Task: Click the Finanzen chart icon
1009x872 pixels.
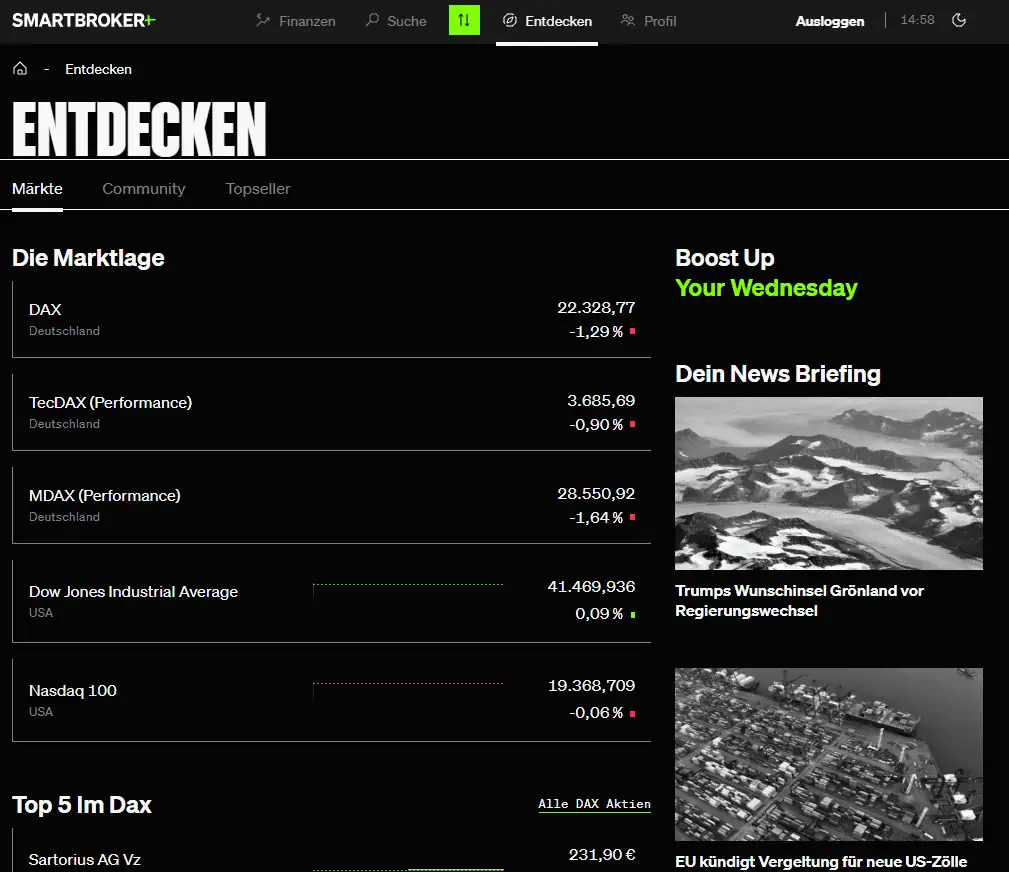Action: pos(263,21)
